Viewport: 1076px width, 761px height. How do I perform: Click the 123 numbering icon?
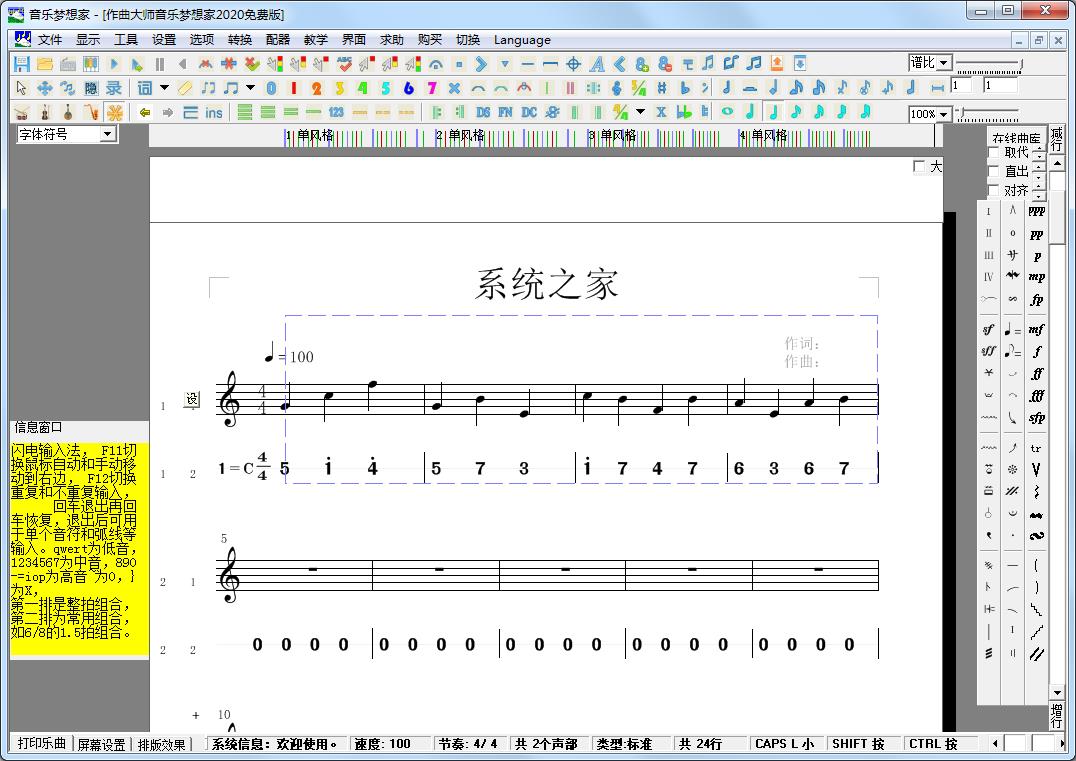point(336,112)
